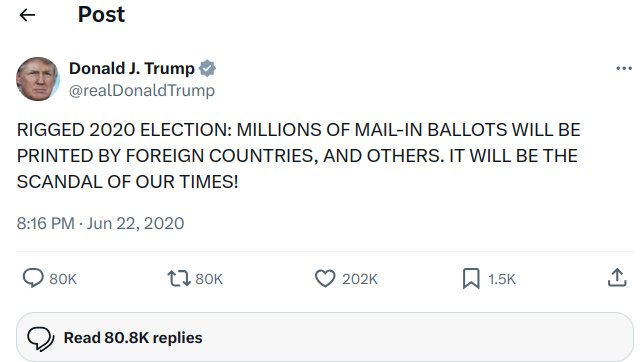This screenshot has width=644, height=362.
Task: Repost using the retweet arrows icon
Action: pos(179,279)
